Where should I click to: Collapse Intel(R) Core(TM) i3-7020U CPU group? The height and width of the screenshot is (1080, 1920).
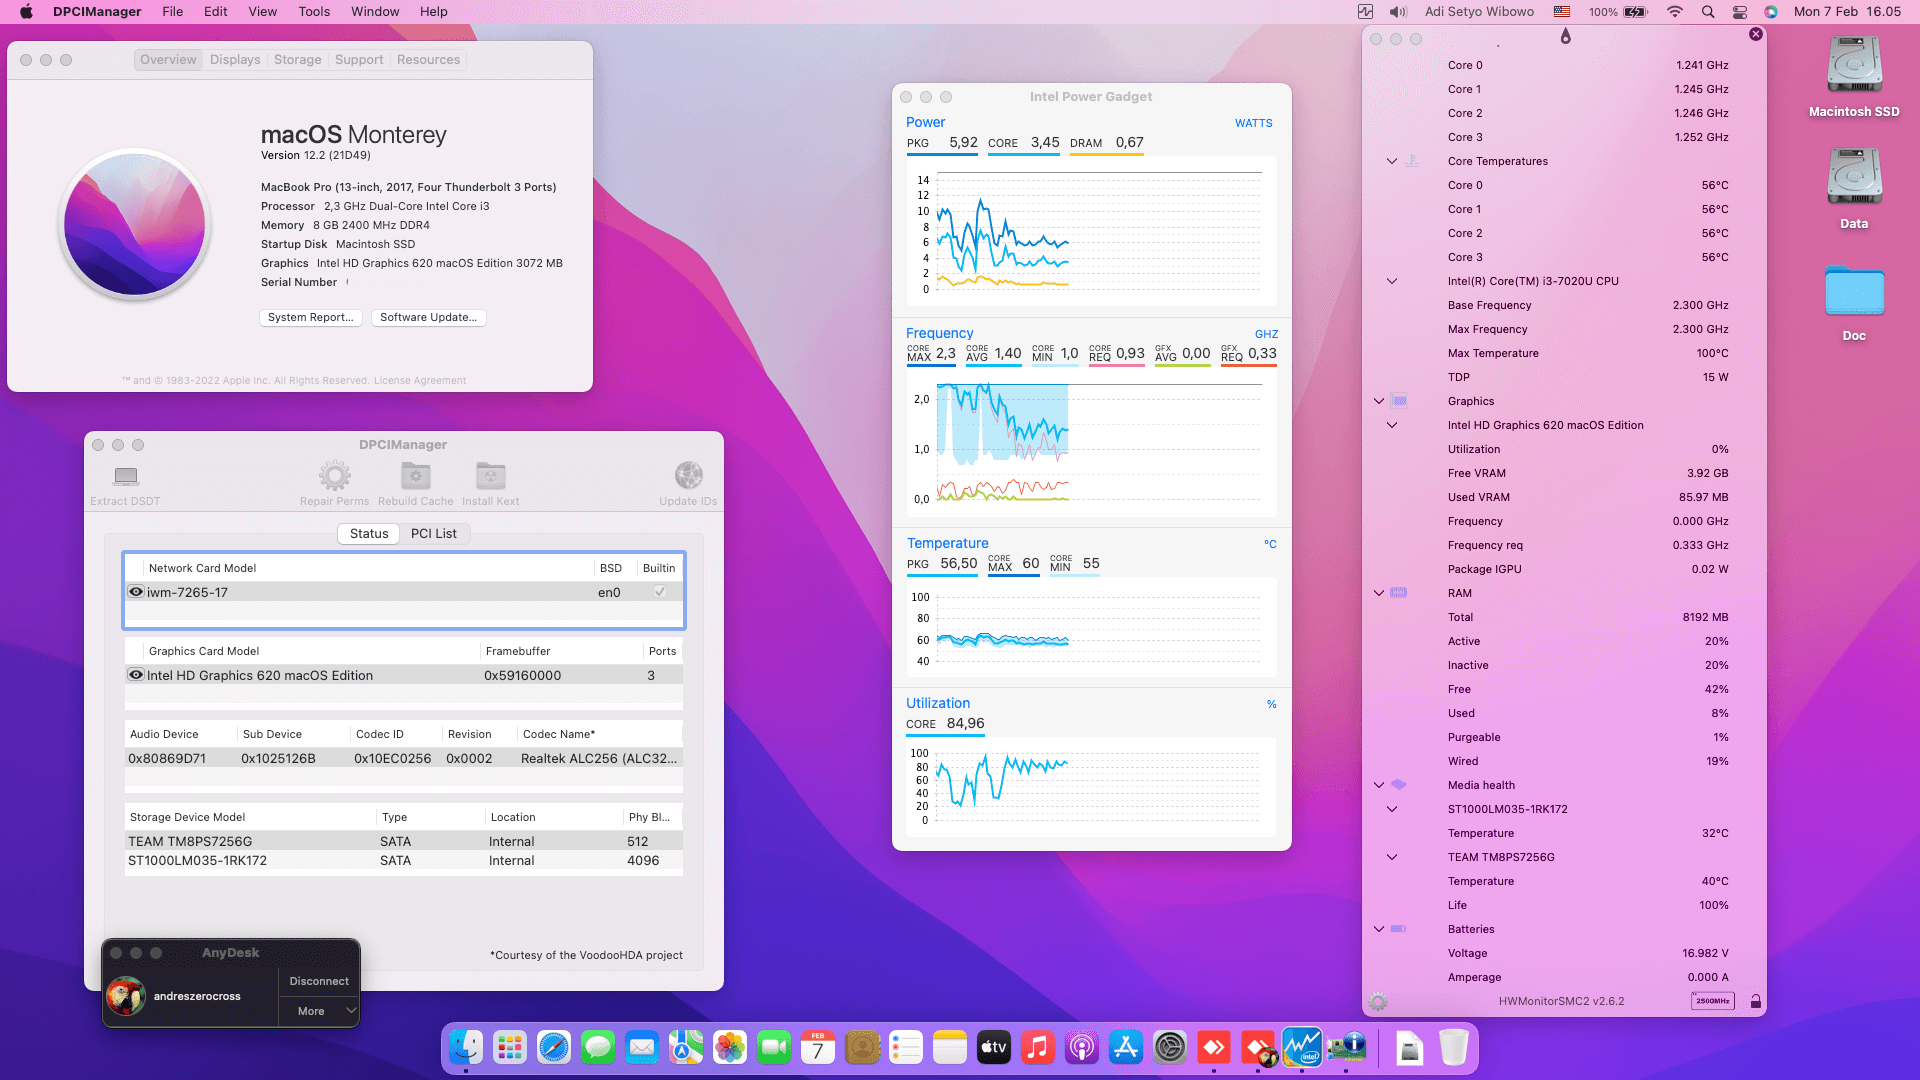pyautogui.click(x=1391, y=281)
